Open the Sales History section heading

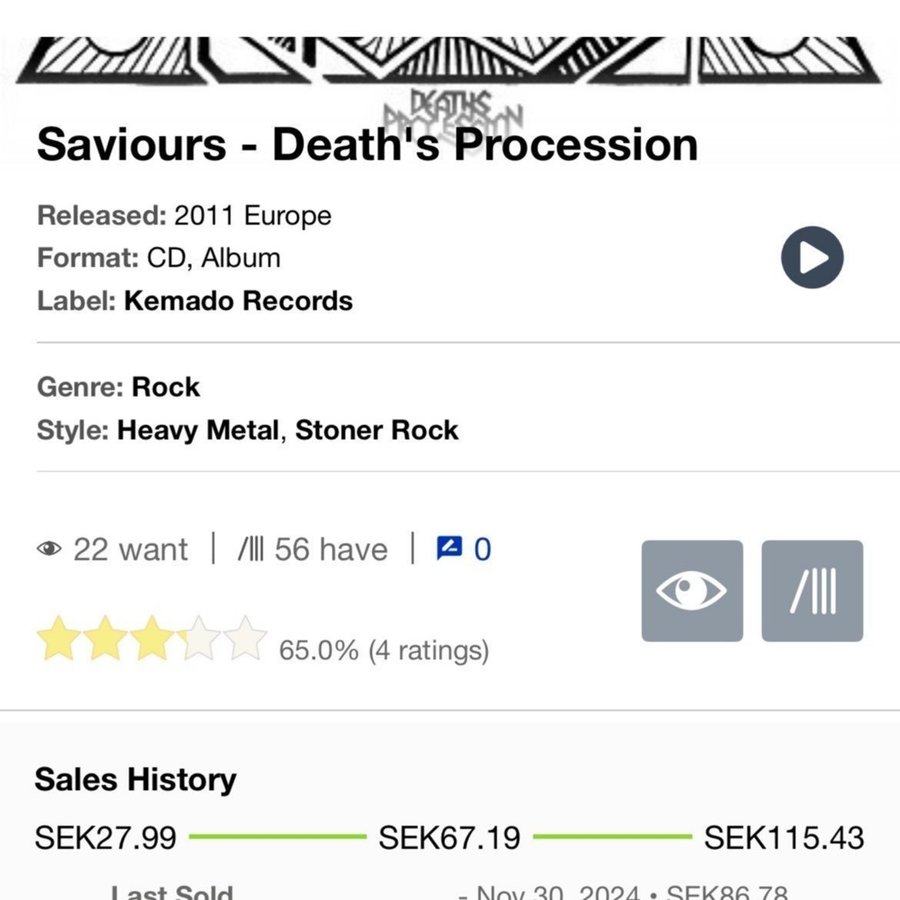coord(136,780)
